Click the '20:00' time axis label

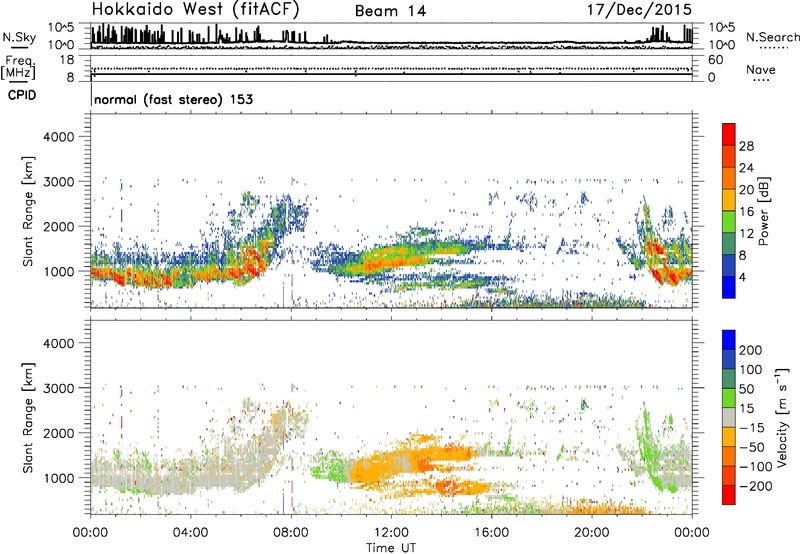pos(592,533)
